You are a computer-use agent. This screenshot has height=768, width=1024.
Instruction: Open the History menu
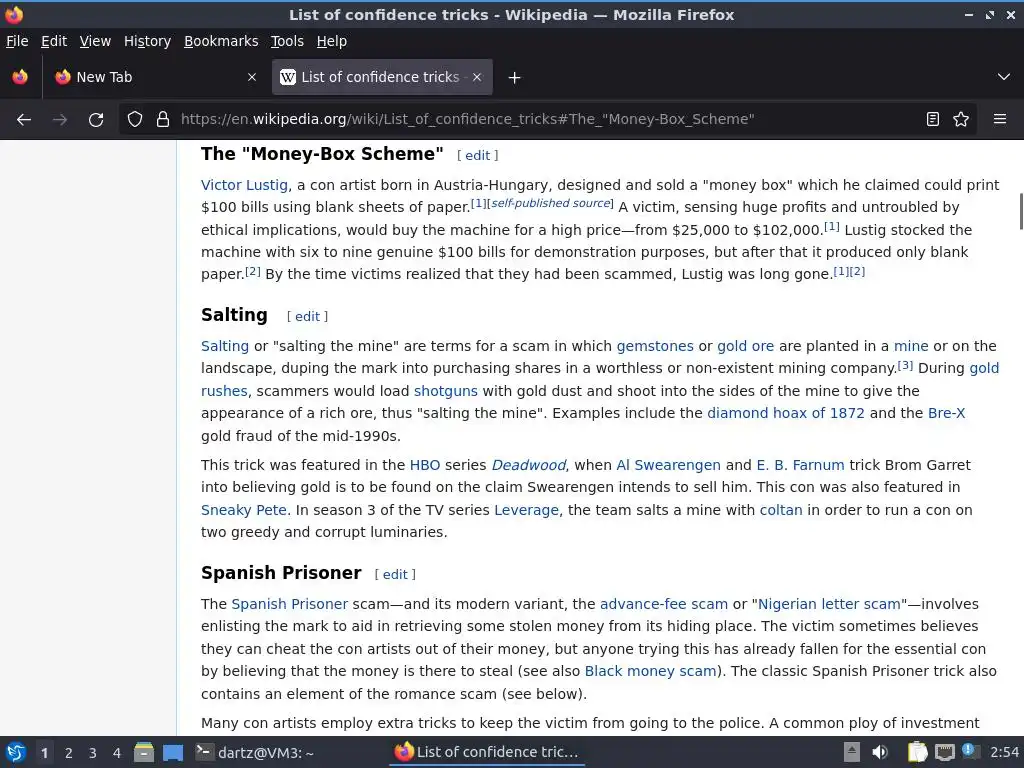pyautogui.click(x=148, y=41)
